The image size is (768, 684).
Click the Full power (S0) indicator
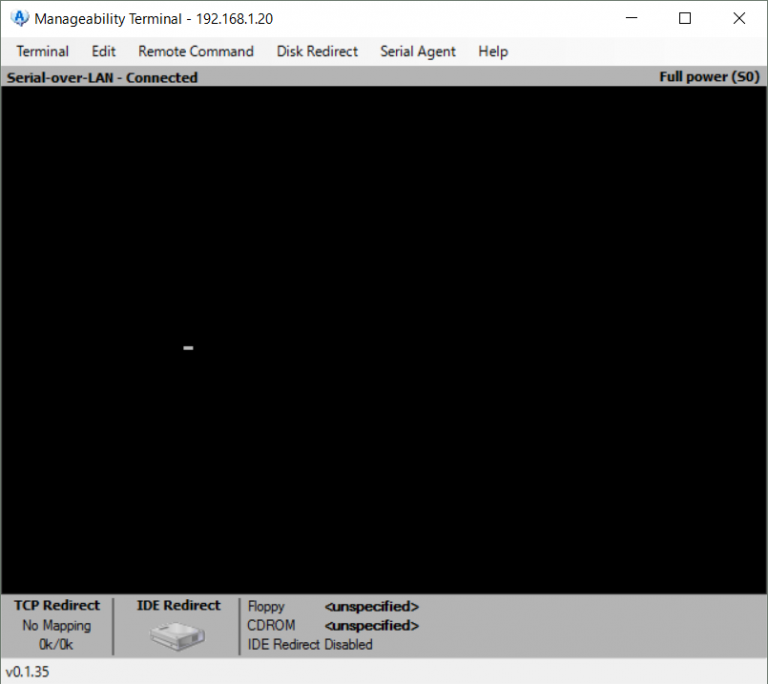[x=709, y=77]
